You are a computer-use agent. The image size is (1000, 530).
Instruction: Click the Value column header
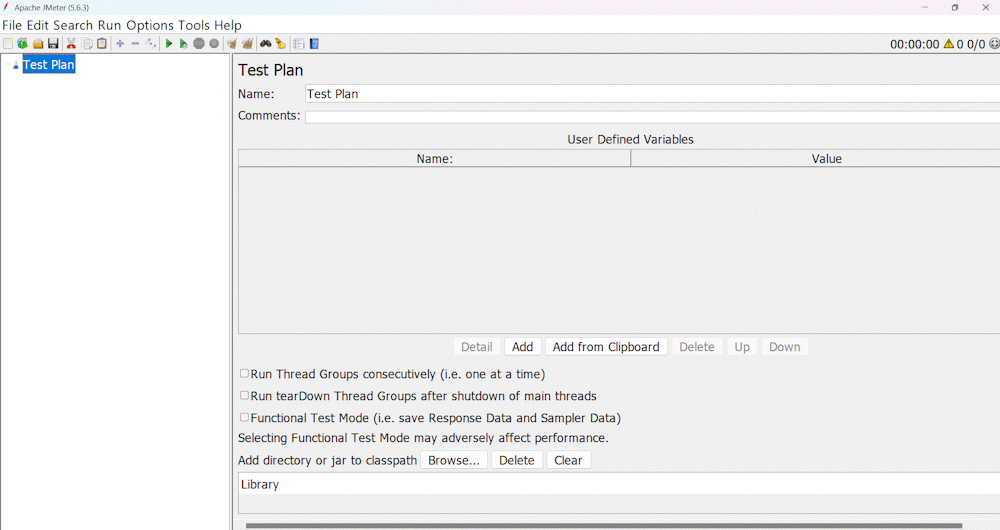[x=815, y=159]
